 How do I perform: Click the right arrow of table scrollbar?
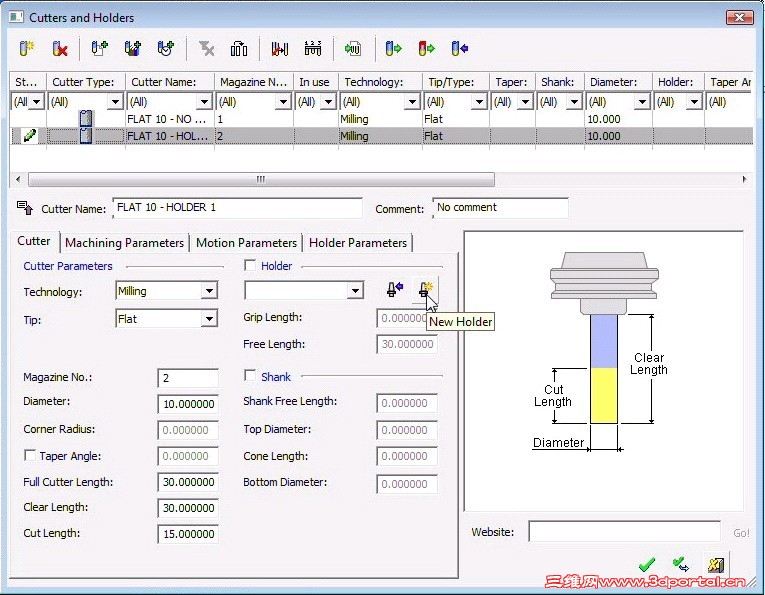(x=744, y=179)
